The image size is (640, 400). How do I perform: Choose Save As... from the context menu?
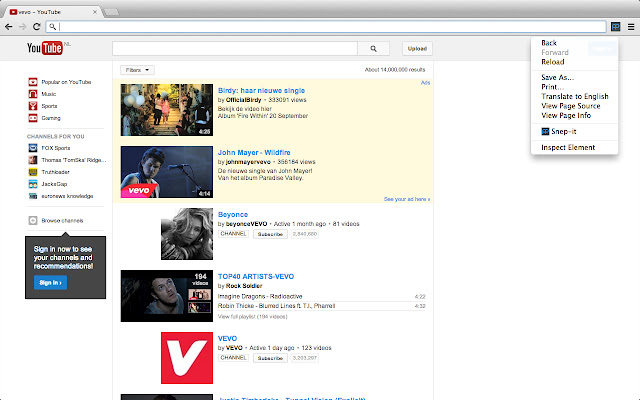557,77
